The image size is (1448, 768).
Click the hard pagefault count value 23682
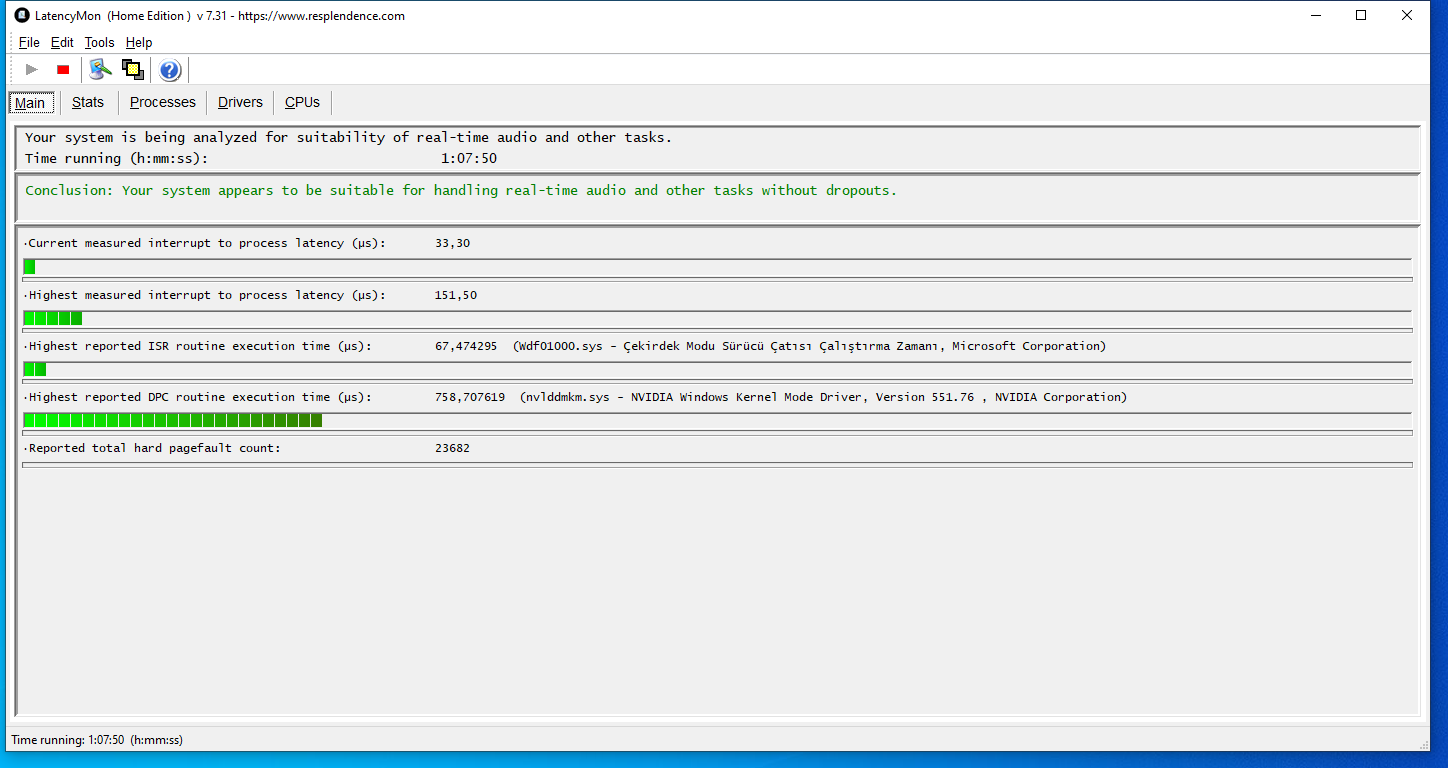[453, 448]
